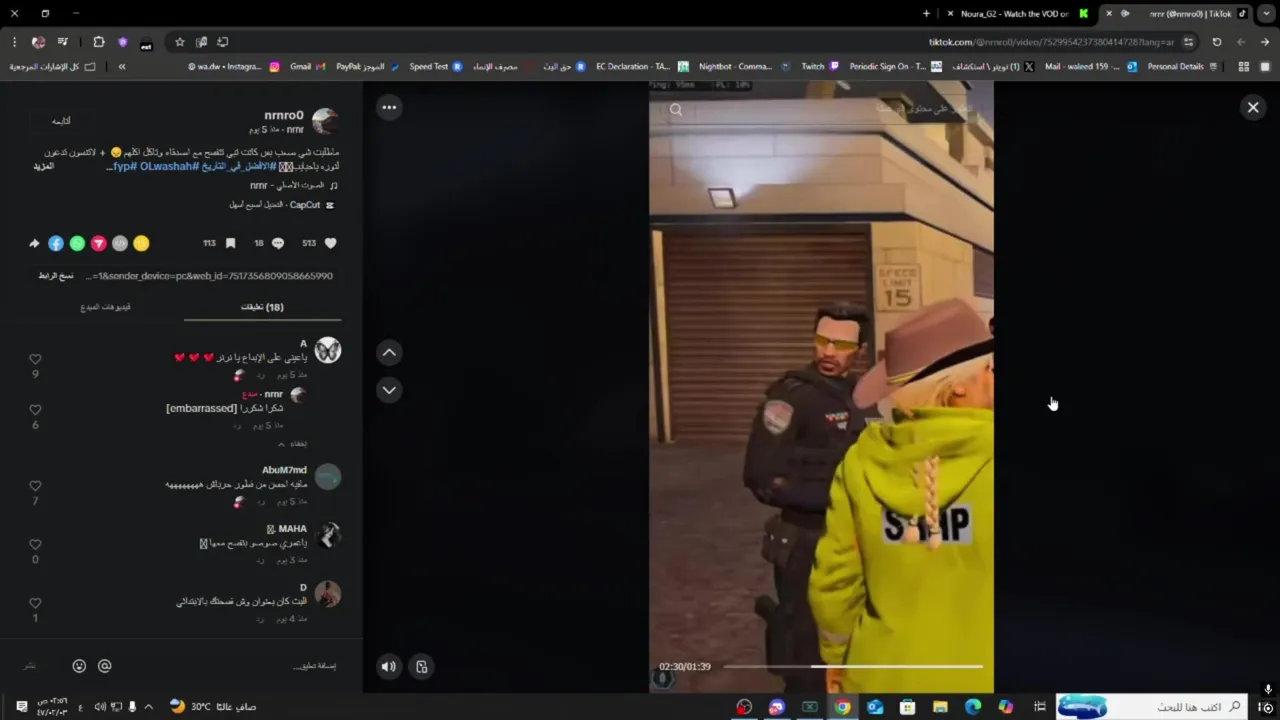Open the three-dots video options menu

(389, 107)
